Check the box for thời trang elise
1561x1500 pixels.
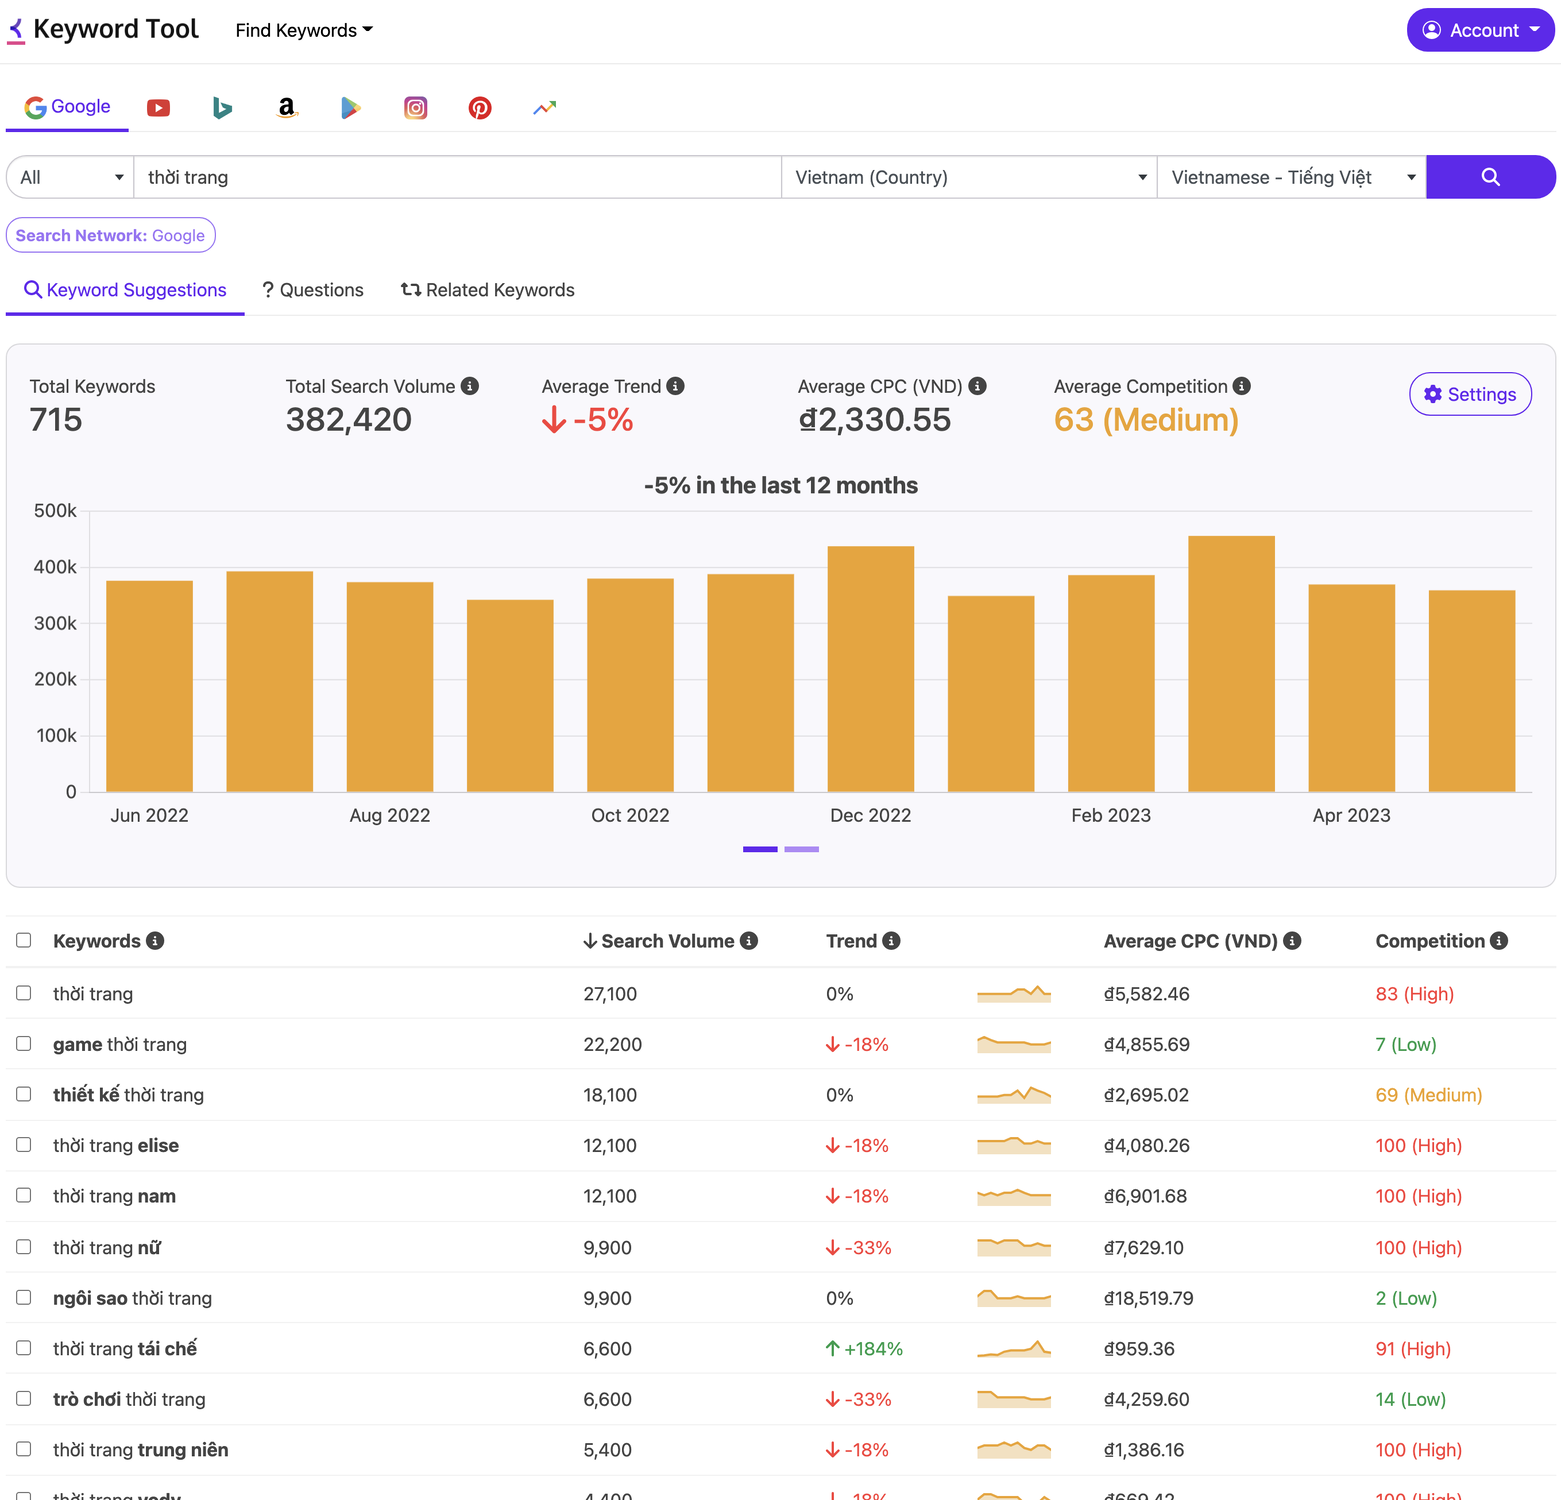click(24, 1144)
